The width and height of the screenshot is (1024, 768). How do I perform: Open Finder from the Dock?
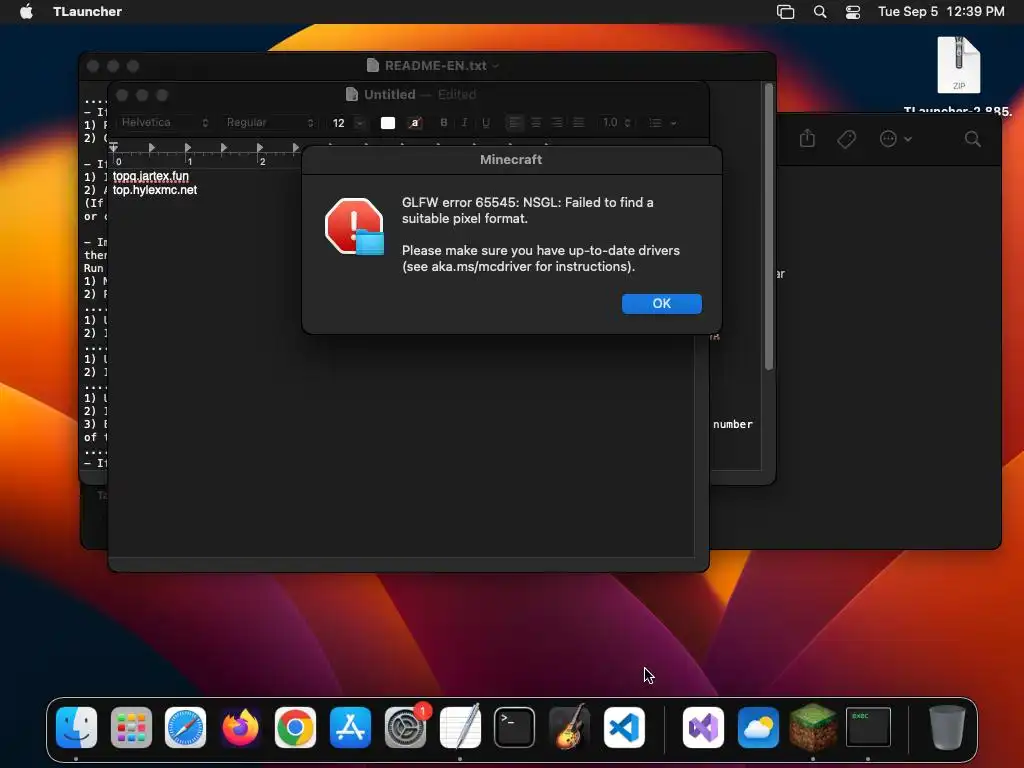pyautogui.click(x=76, y=727)
